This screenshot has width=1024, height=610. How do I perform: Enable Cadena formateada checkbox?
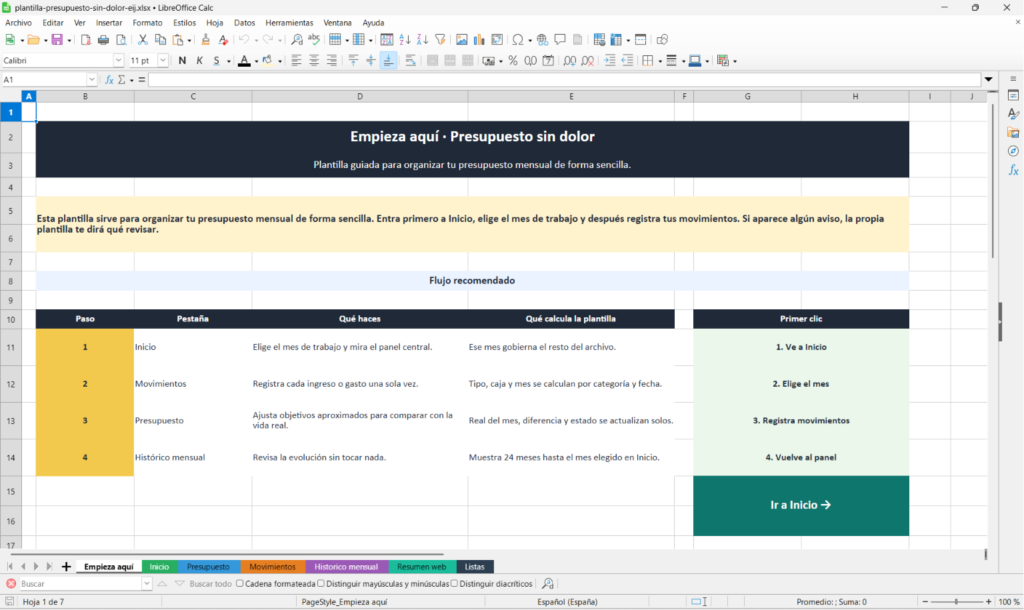coord(240,584)
